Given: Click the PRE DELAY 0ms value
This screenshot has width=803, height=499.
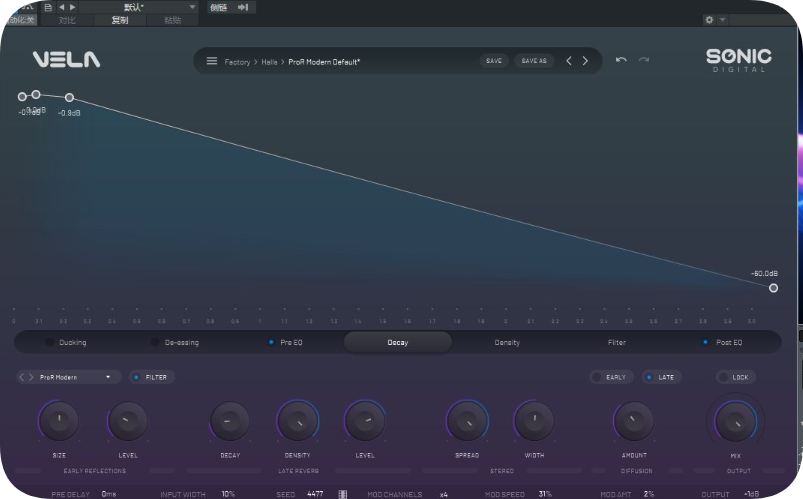Looking at the screenshot, I should tap(109, 494).
